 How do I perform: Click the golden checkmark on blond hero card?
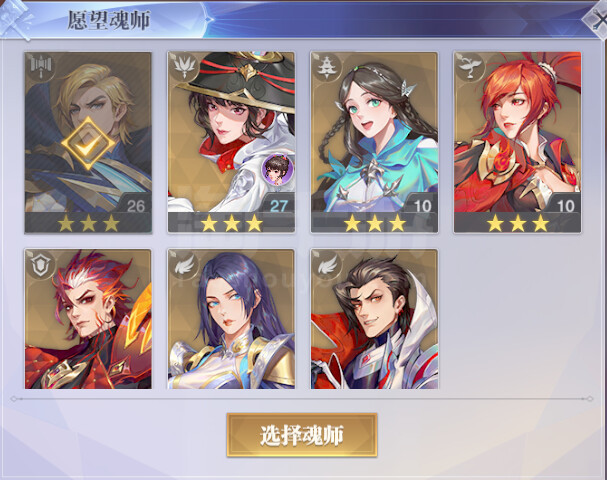pyautogui.click(x=88, y=144)
